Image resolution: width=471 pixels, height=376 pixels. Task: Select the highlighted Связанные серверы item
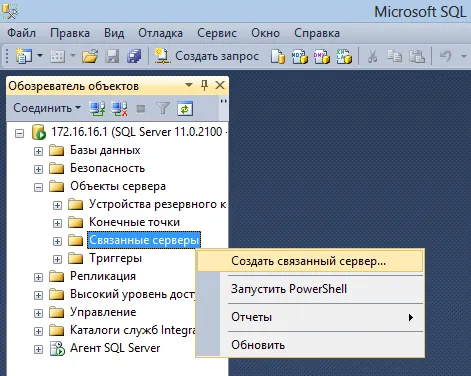144,240
